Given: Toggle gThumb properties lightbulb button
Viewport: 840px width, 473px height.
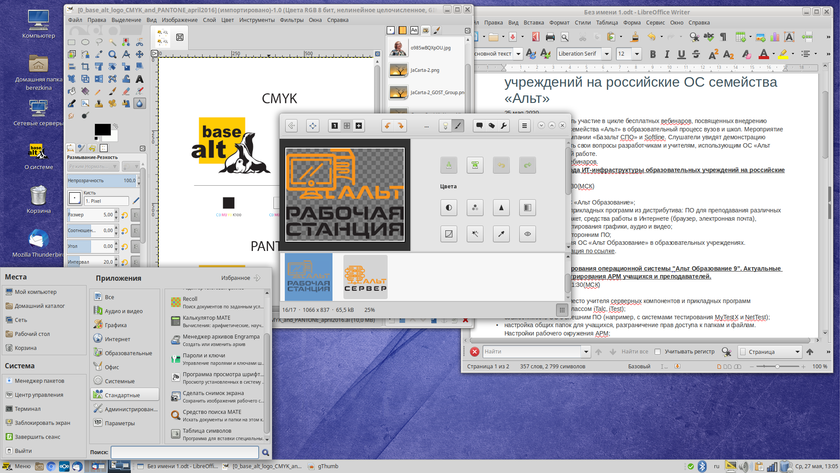Looking at the screenshot, I should click(x=444, y=126).
